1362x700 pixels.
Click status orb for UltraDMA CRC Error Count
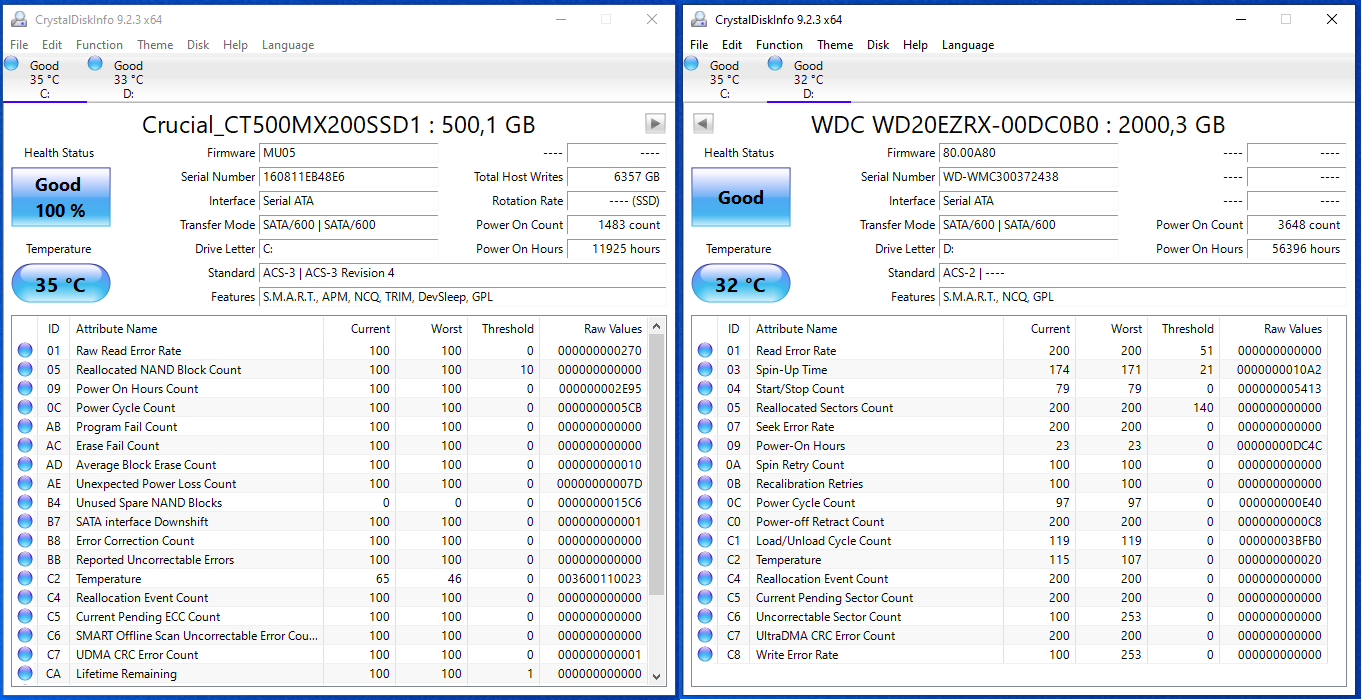click(705, 636)
